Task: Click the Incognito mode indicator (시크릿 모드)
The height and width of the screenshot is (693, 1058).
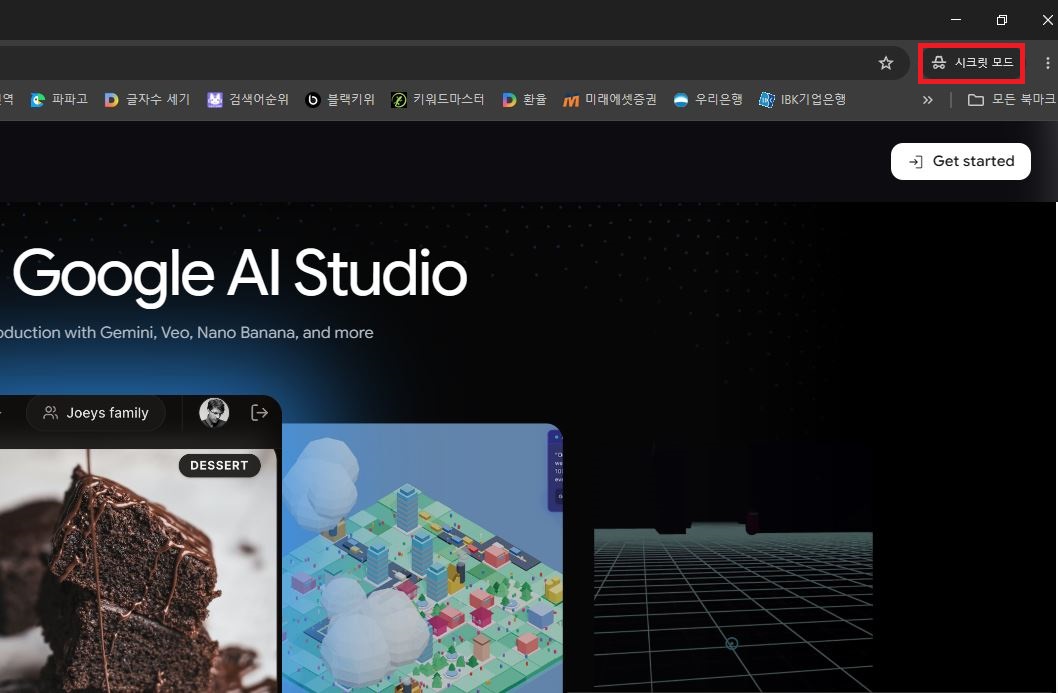Action: point(972,63)
